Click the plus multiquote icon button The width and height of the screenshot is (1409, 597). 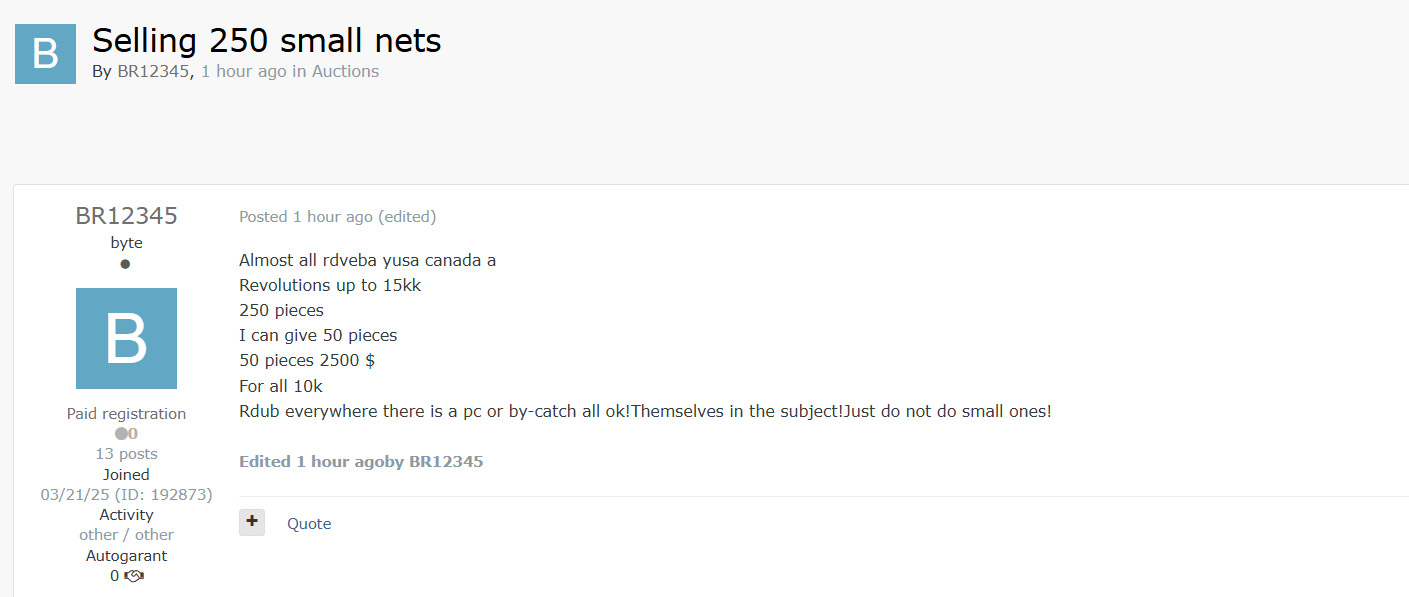(252, 522)
